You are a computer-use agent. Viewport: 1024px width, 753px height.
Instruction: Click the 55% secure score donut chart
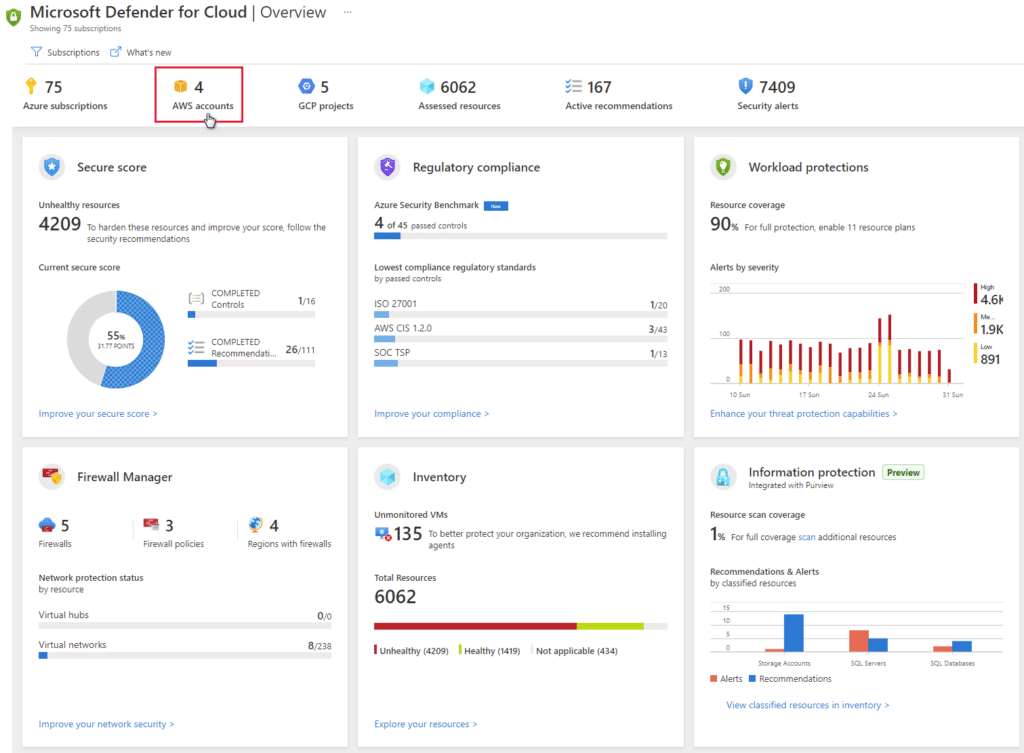coord(116,340)
